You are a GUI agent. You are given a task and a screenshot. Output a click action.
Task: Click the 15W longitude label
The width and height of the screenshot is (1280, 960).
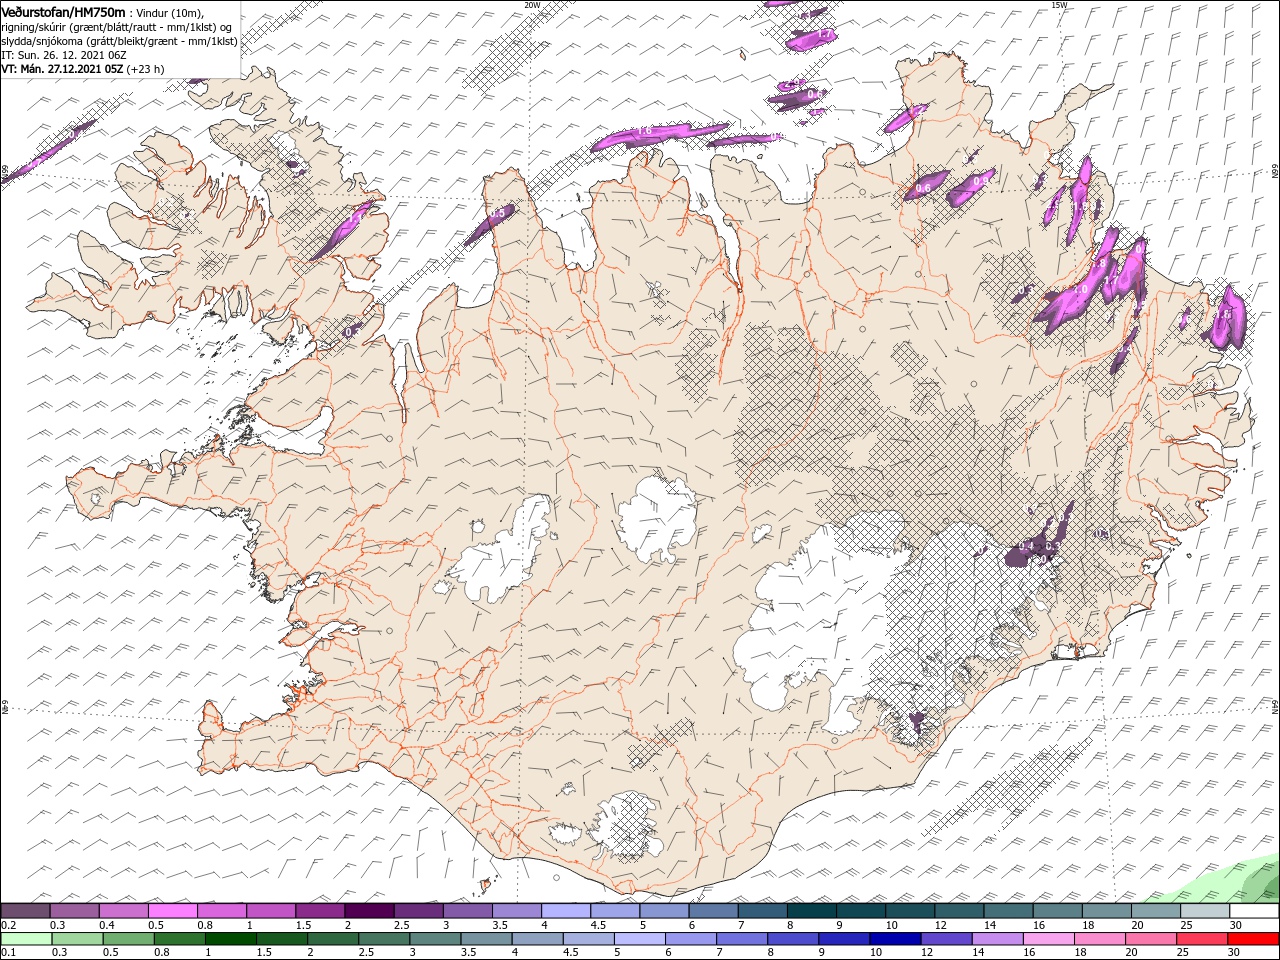point(1059,5)
